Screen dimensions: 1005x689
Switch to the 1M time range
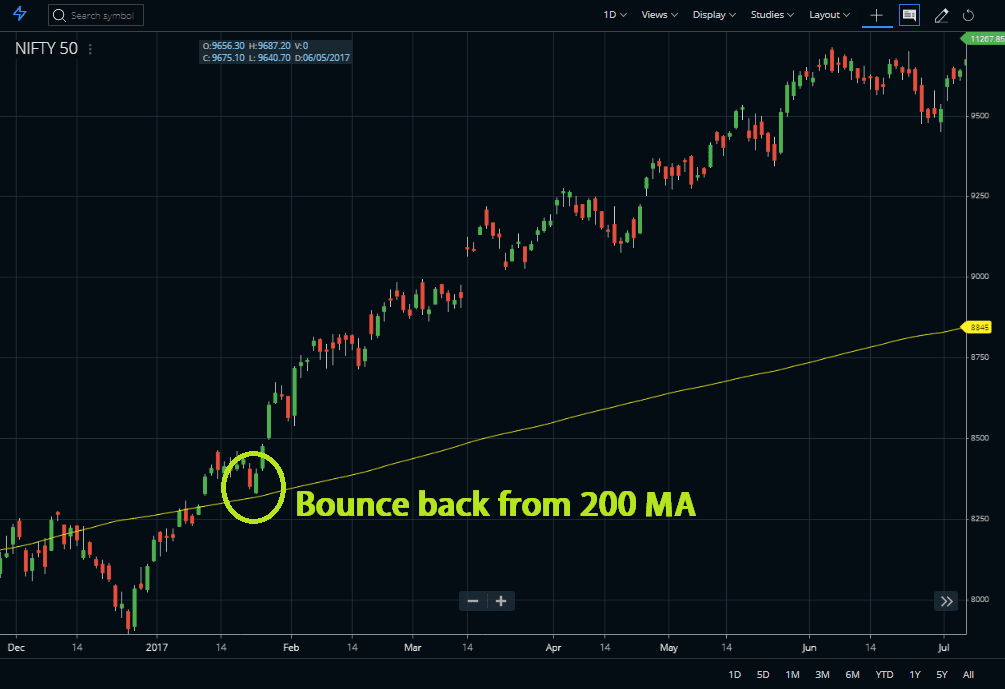click(x=792, y=674)
